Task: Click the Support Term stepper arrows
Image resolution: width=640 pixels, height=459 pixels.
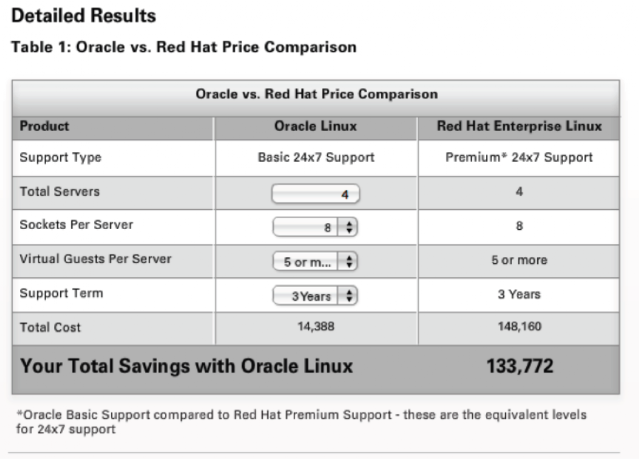Action: click(348, 295)
